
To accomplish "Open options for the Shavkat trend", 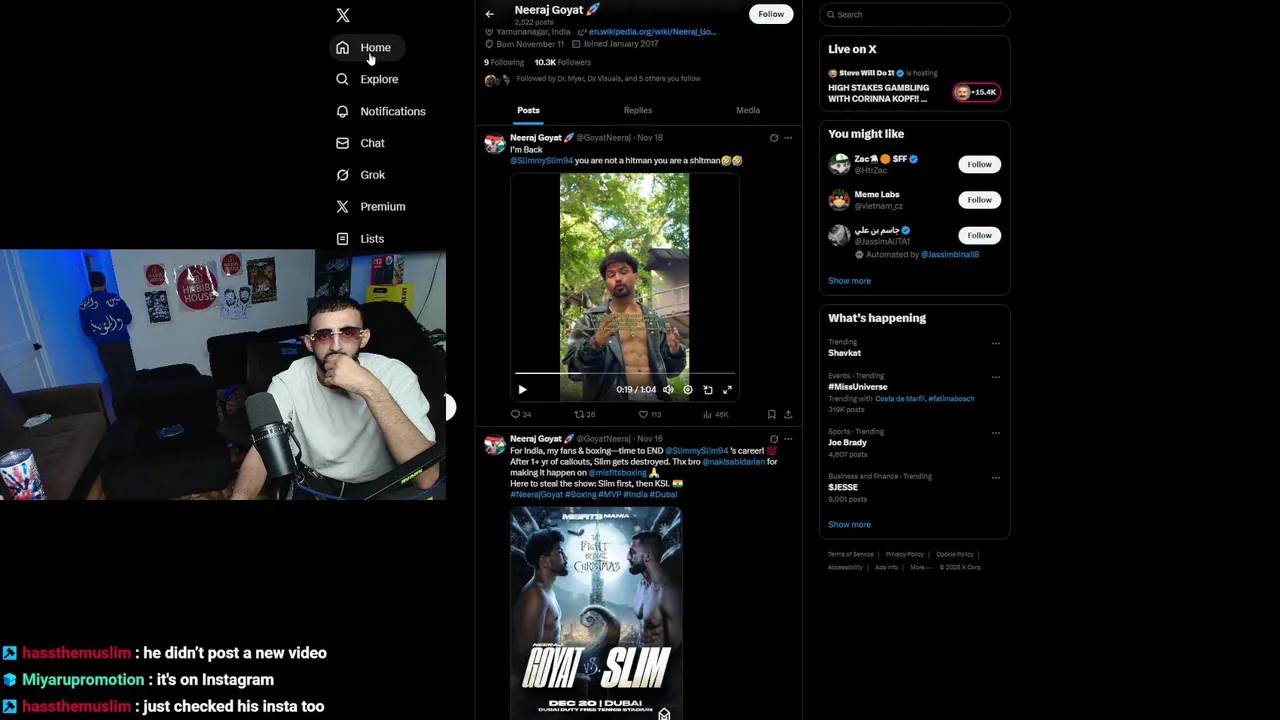I will [x=995, y=343].
